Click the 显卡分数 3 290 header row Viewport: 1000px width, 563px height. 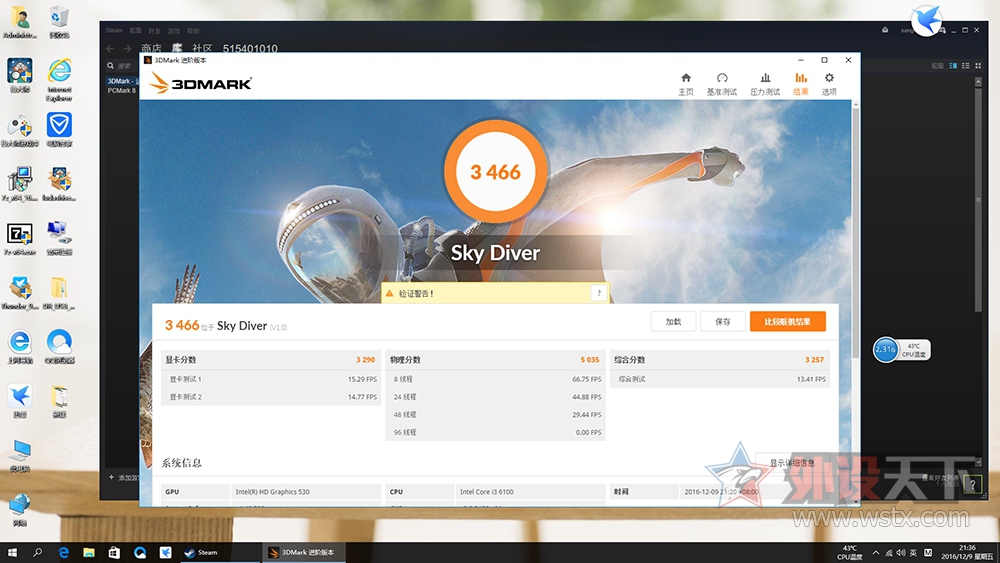click(x=270, y=360)
